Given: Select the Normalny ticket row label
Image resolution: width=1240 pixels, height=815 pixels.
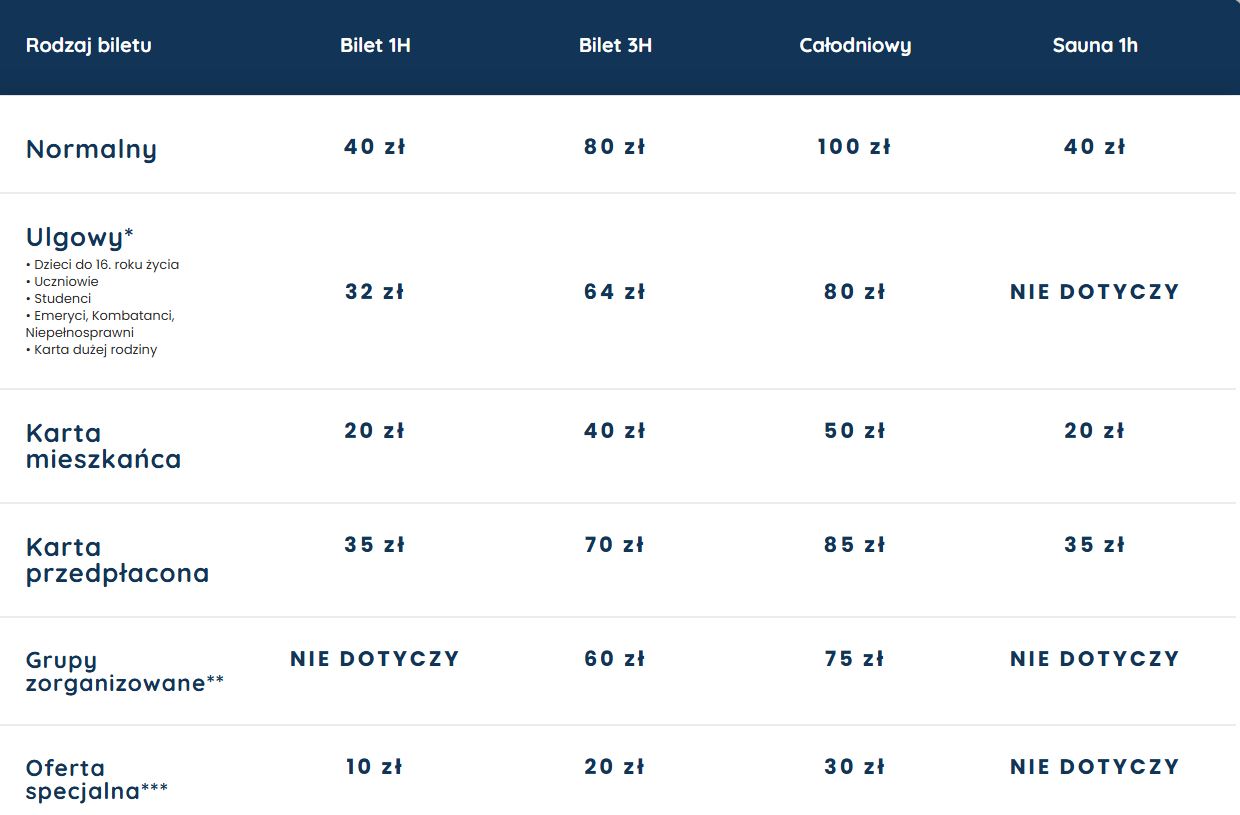Looking at the screenshot, I should (91, 149).
